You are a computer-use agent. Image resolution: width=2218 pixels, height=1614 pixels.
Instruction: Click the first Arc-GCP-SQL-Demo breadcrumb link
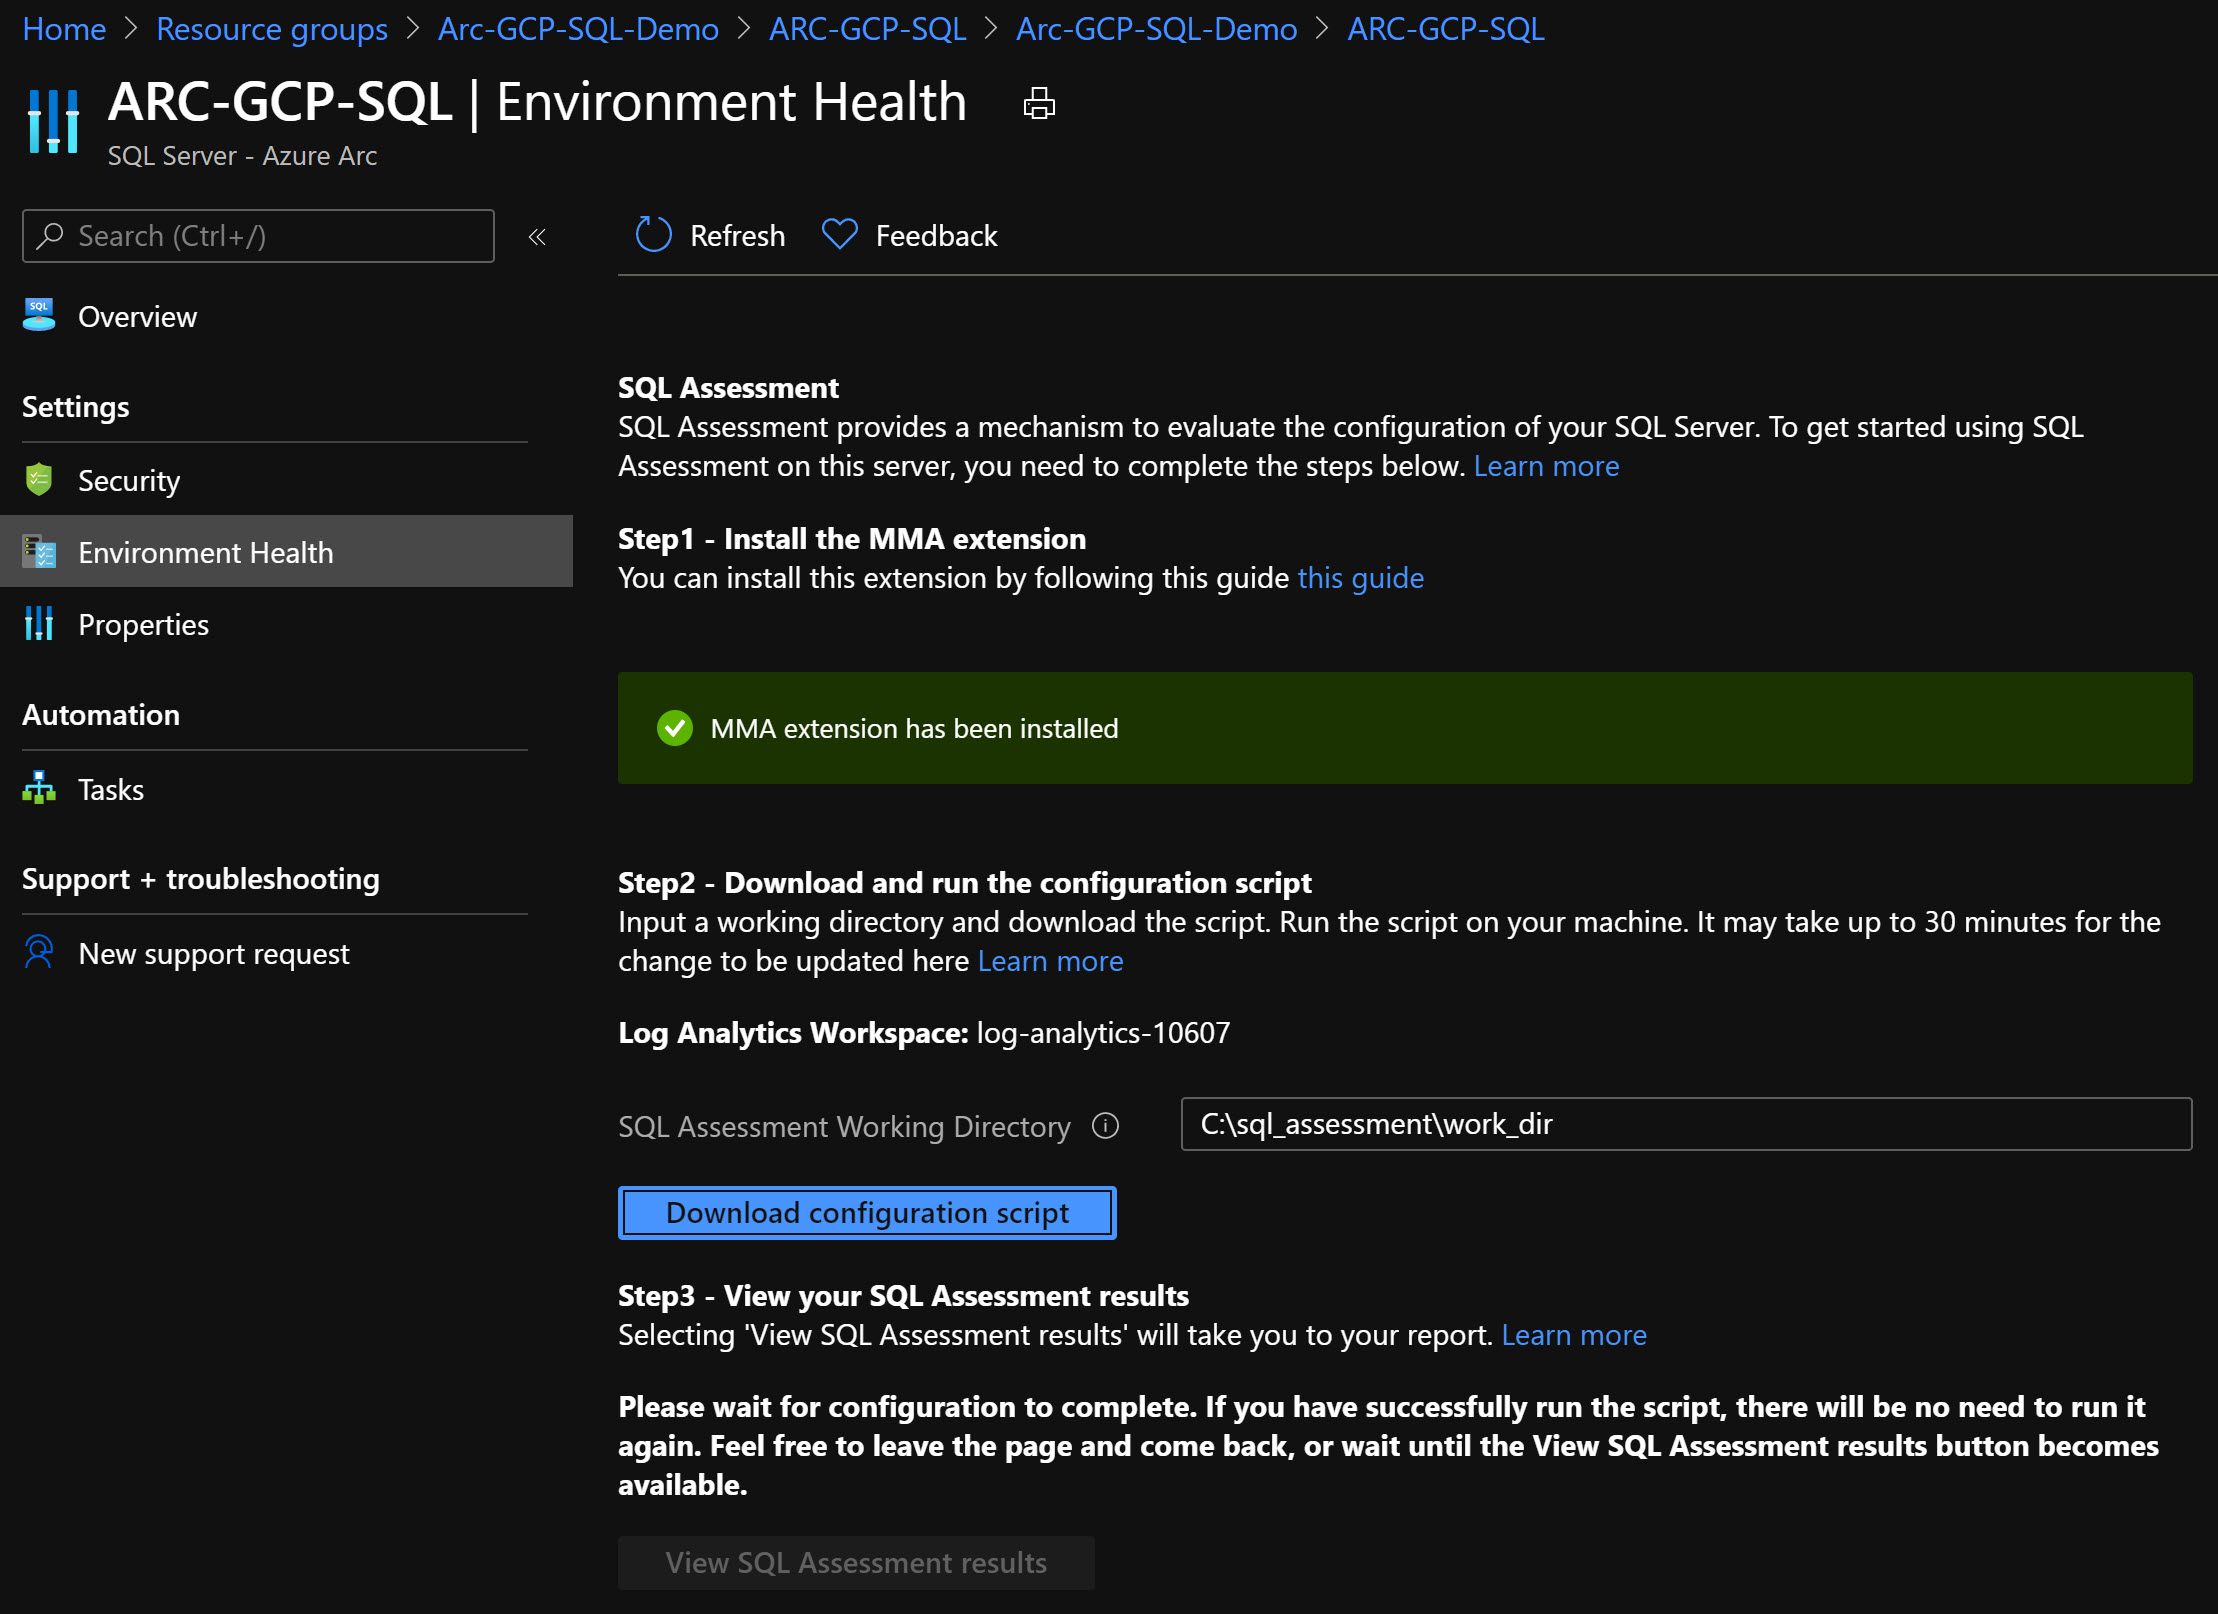578,29
